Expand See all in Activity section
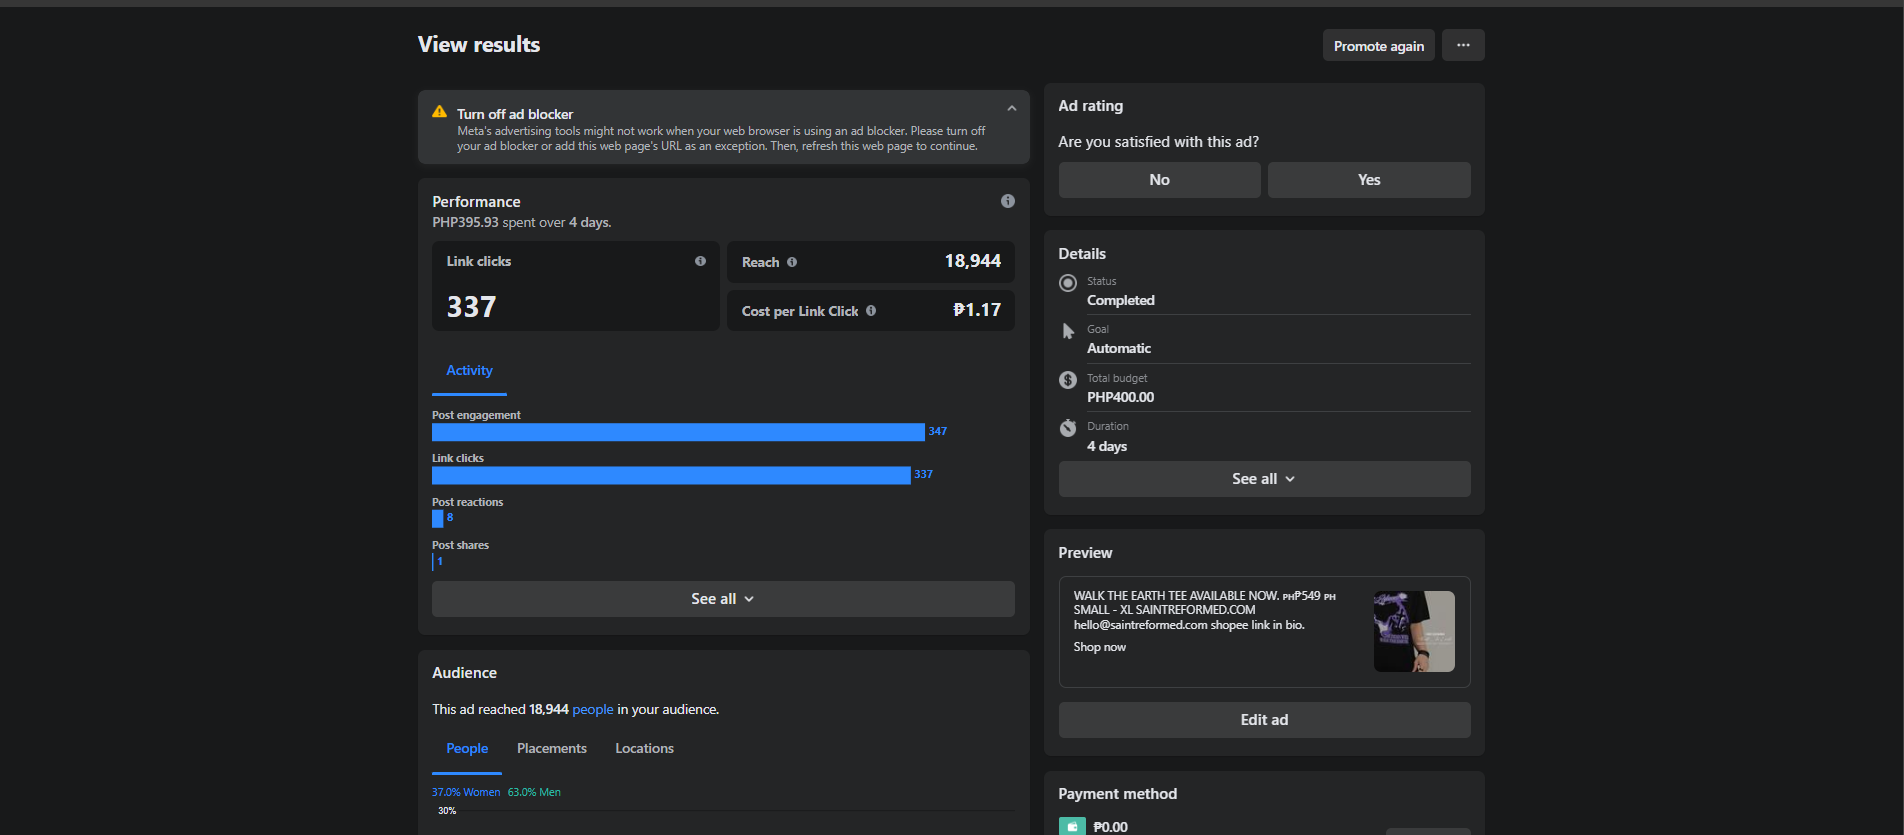The image size is (1904, 835). 723,599
